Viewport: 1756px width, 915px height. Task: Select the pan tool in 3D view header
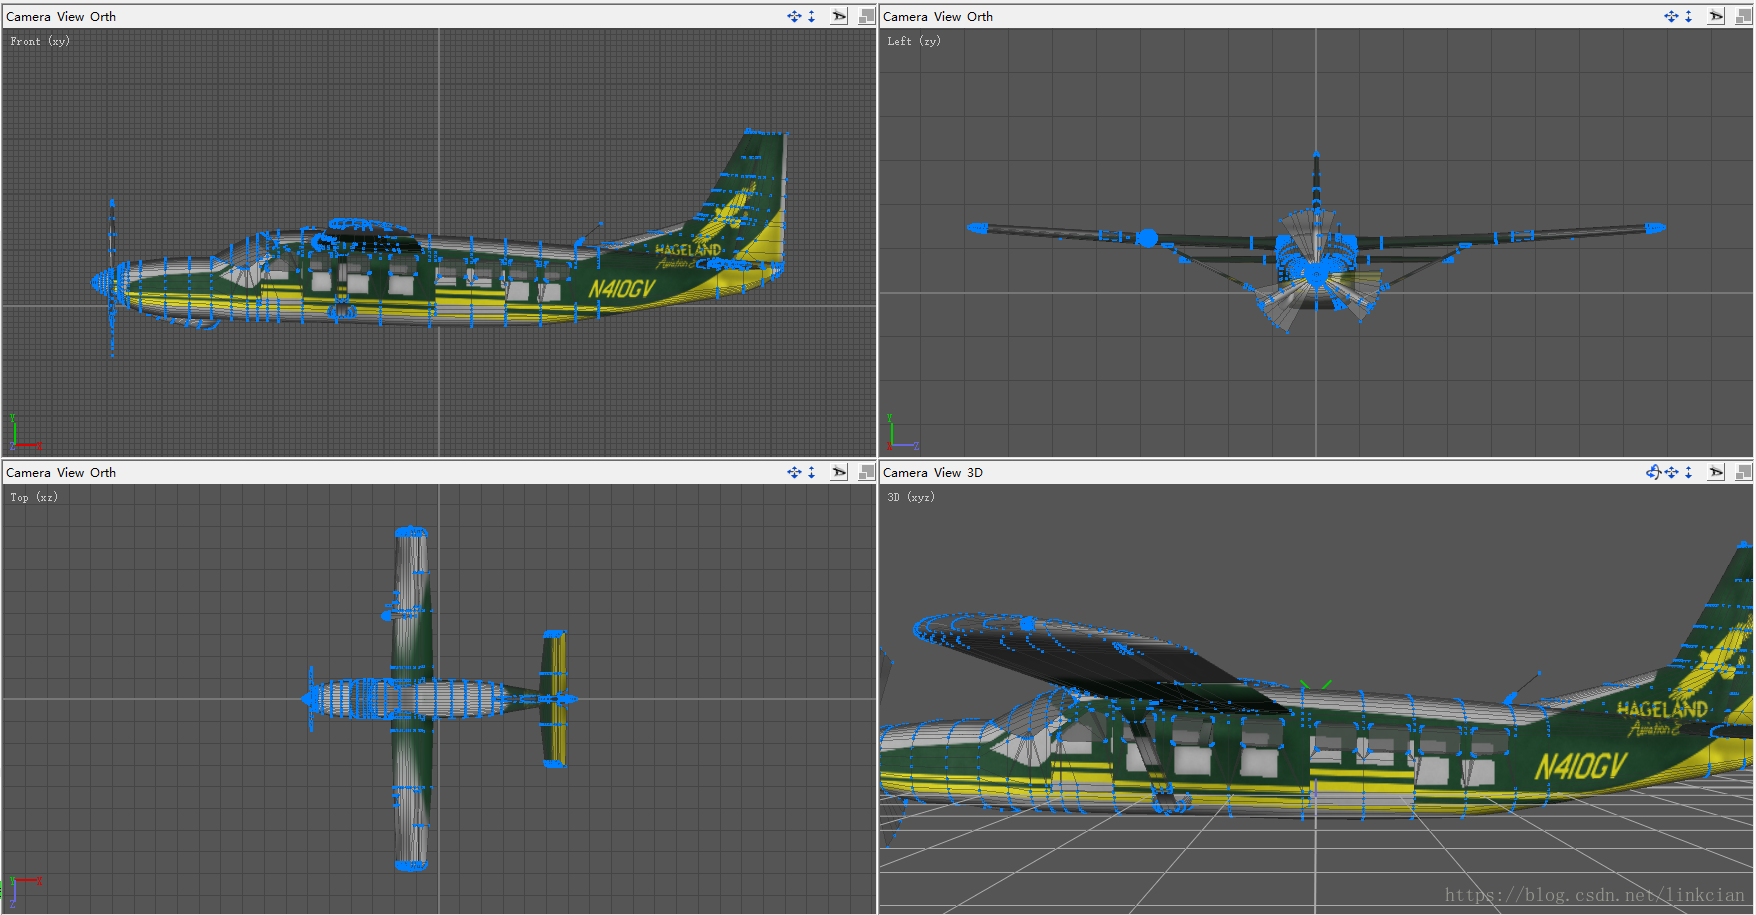pos(1671,472)
